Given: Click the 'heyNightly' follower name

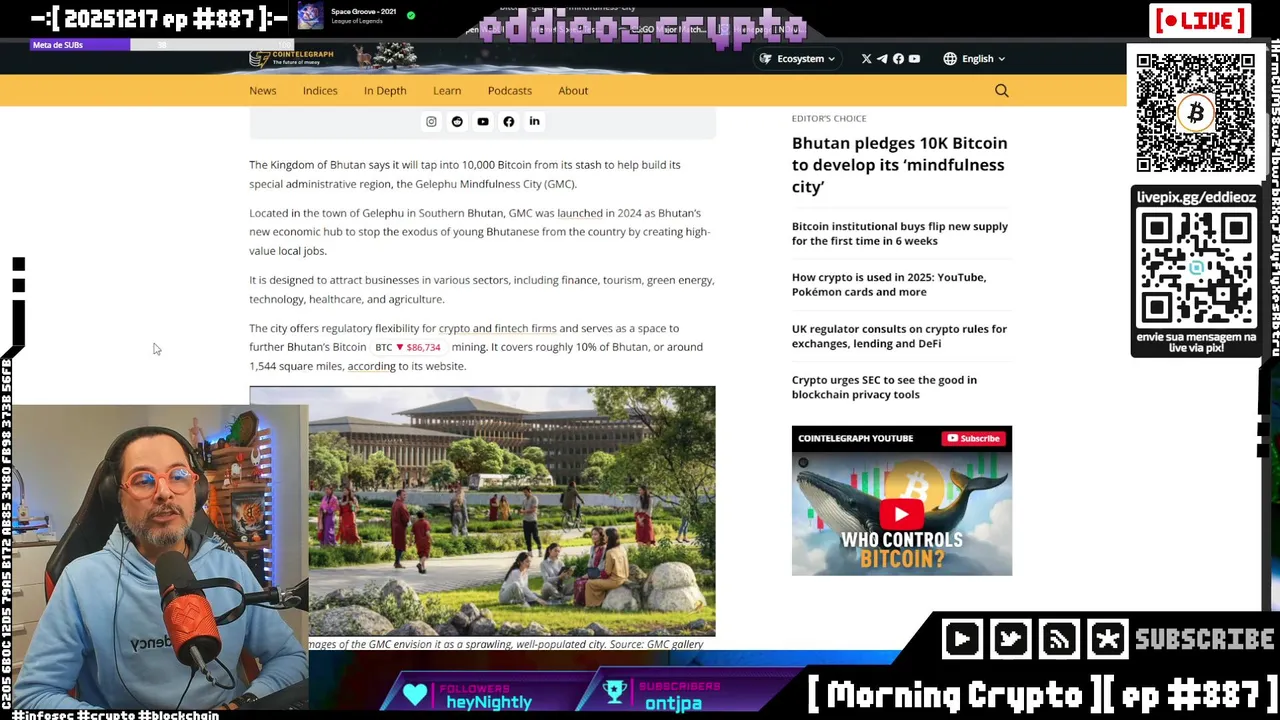Looking at the screenshot, I should [x=489, y=703].
